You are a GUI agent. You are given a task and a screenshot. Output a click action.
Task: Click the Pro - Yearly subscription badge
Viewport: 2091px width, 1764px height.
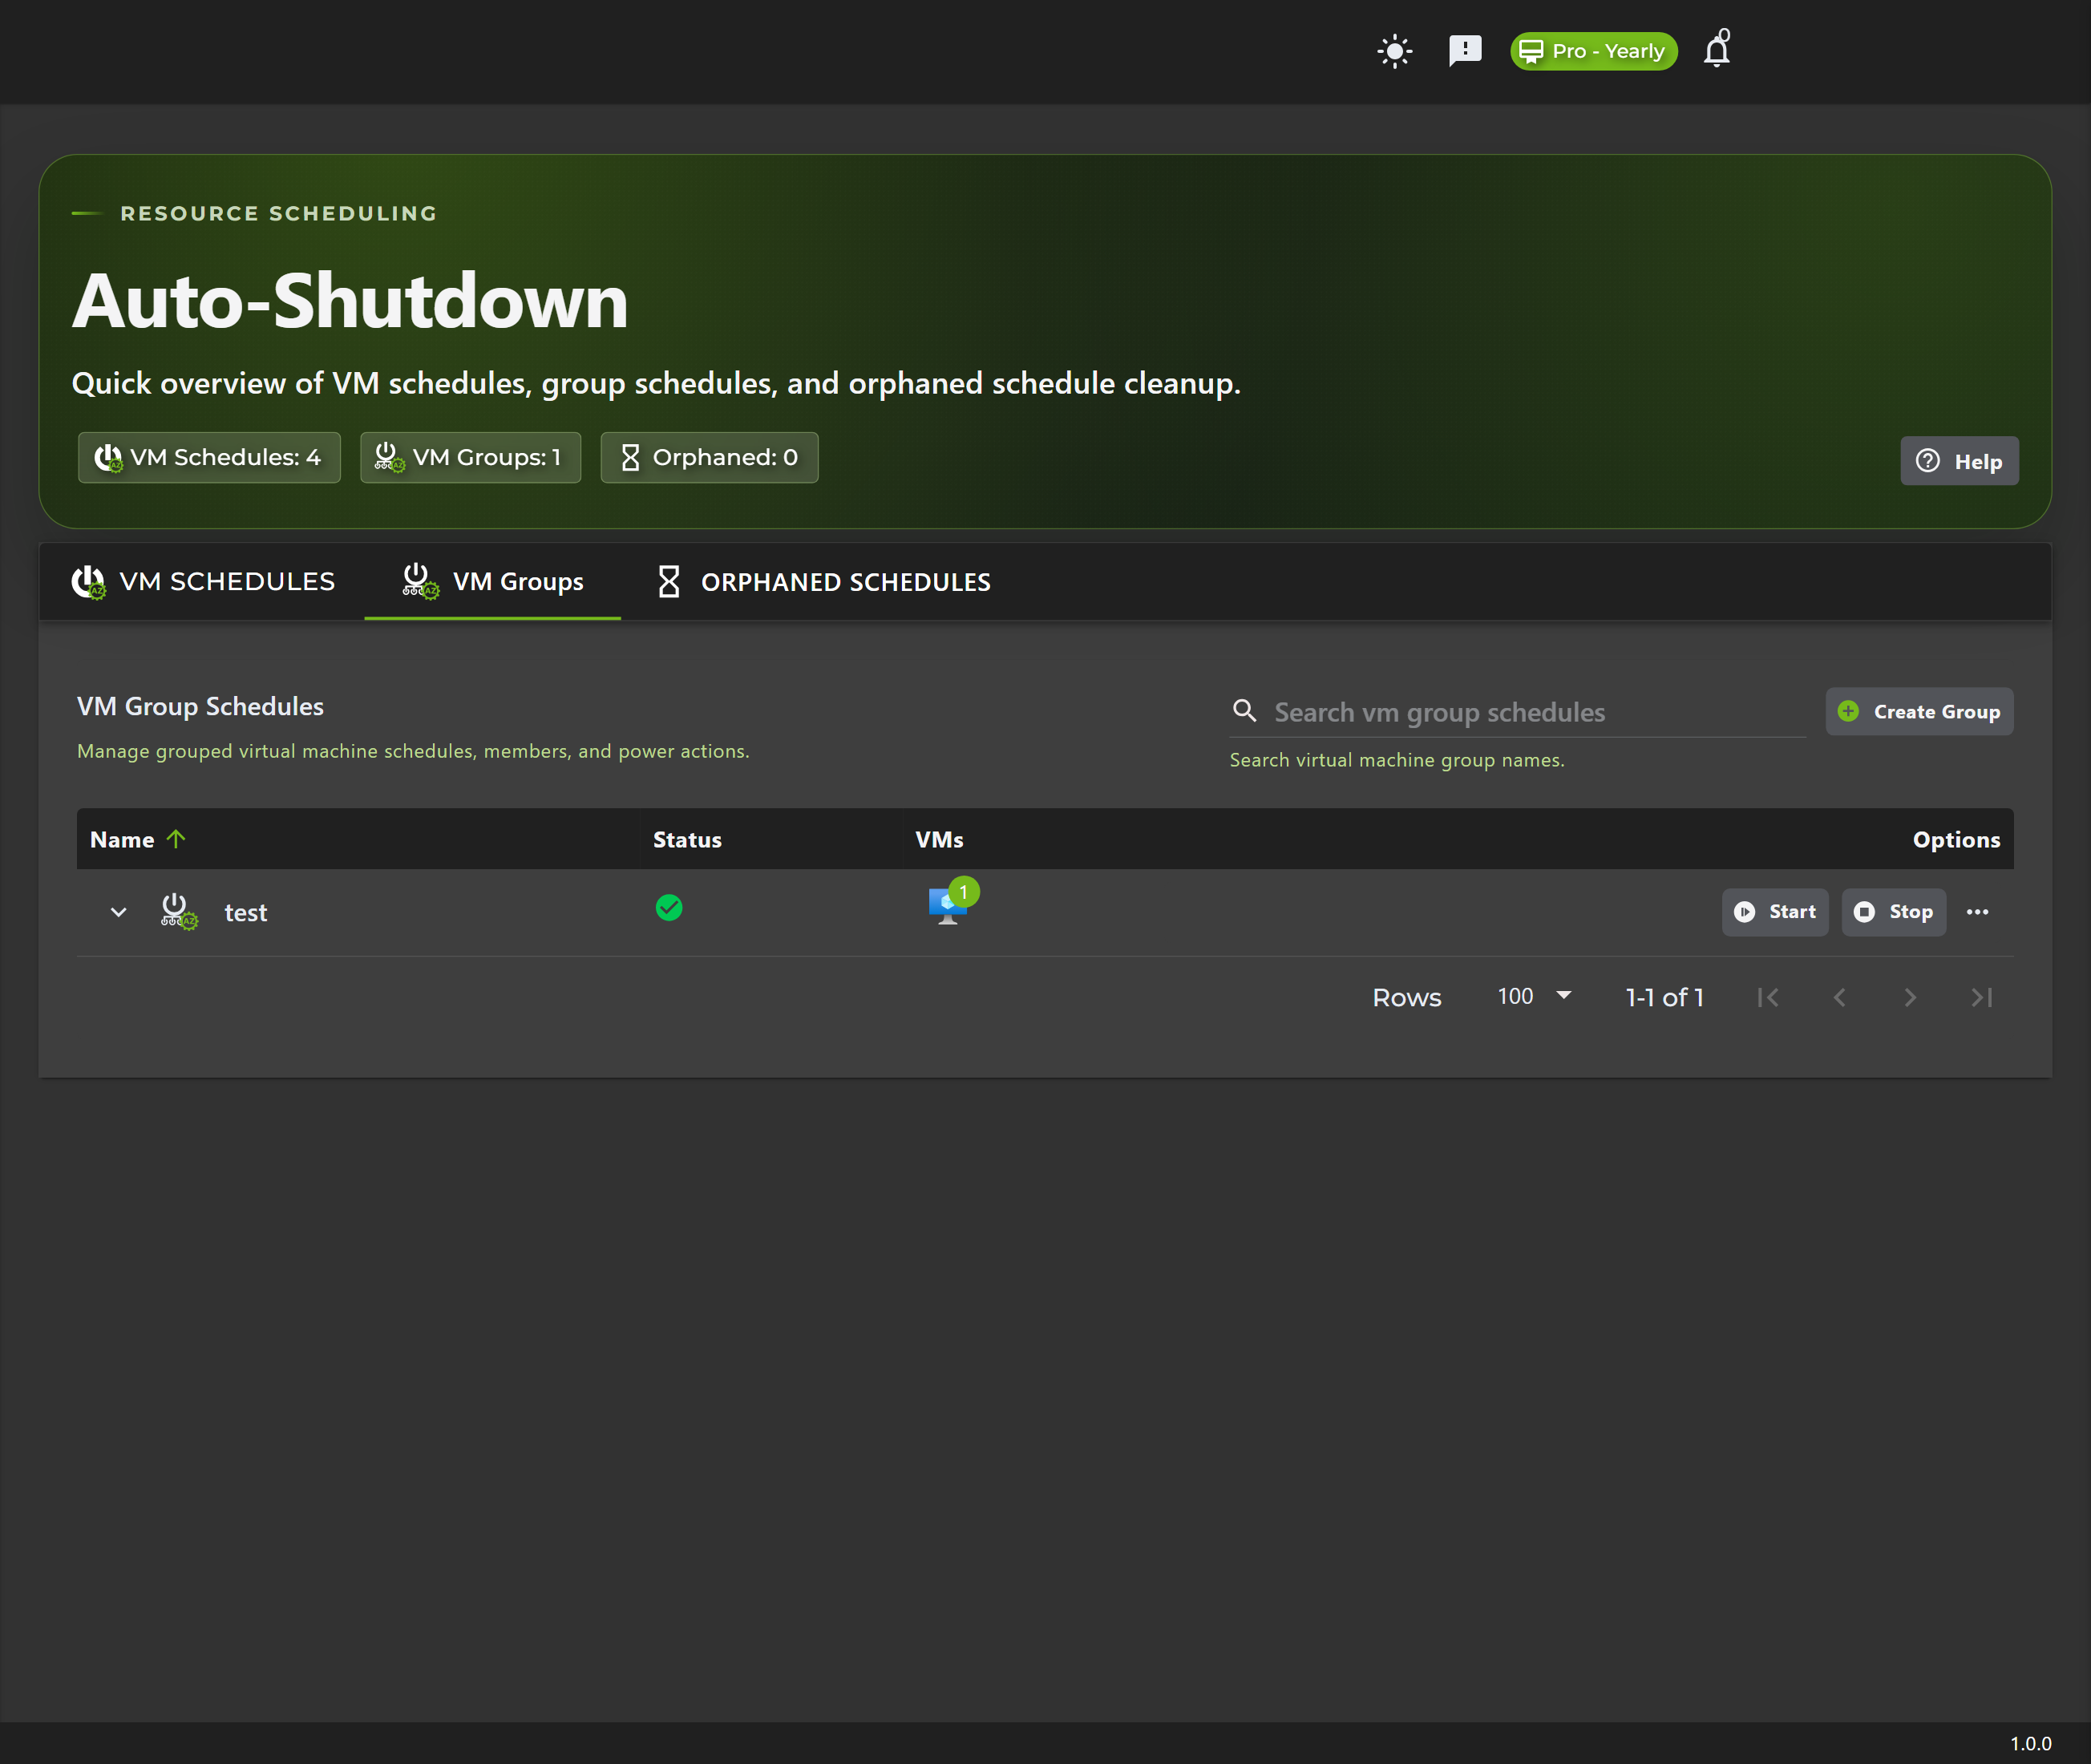[x=1593, y=51]
